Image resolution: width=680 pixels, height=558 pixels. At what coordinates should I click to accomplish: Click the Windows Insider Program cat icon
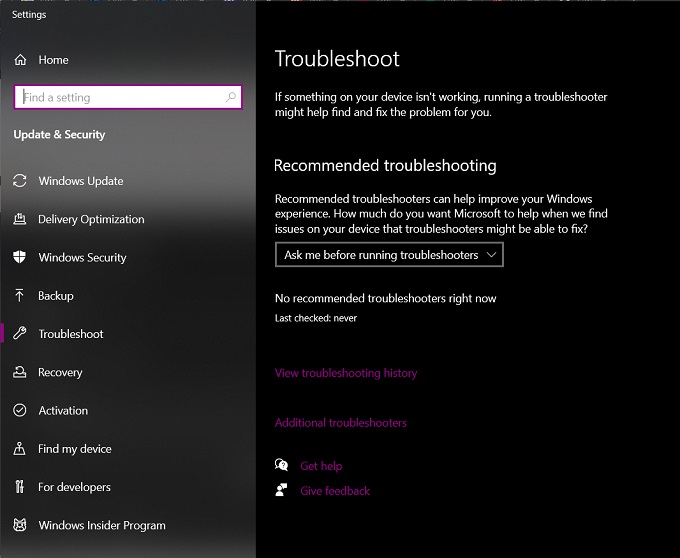pyautogui.click(x=20, y=525)
